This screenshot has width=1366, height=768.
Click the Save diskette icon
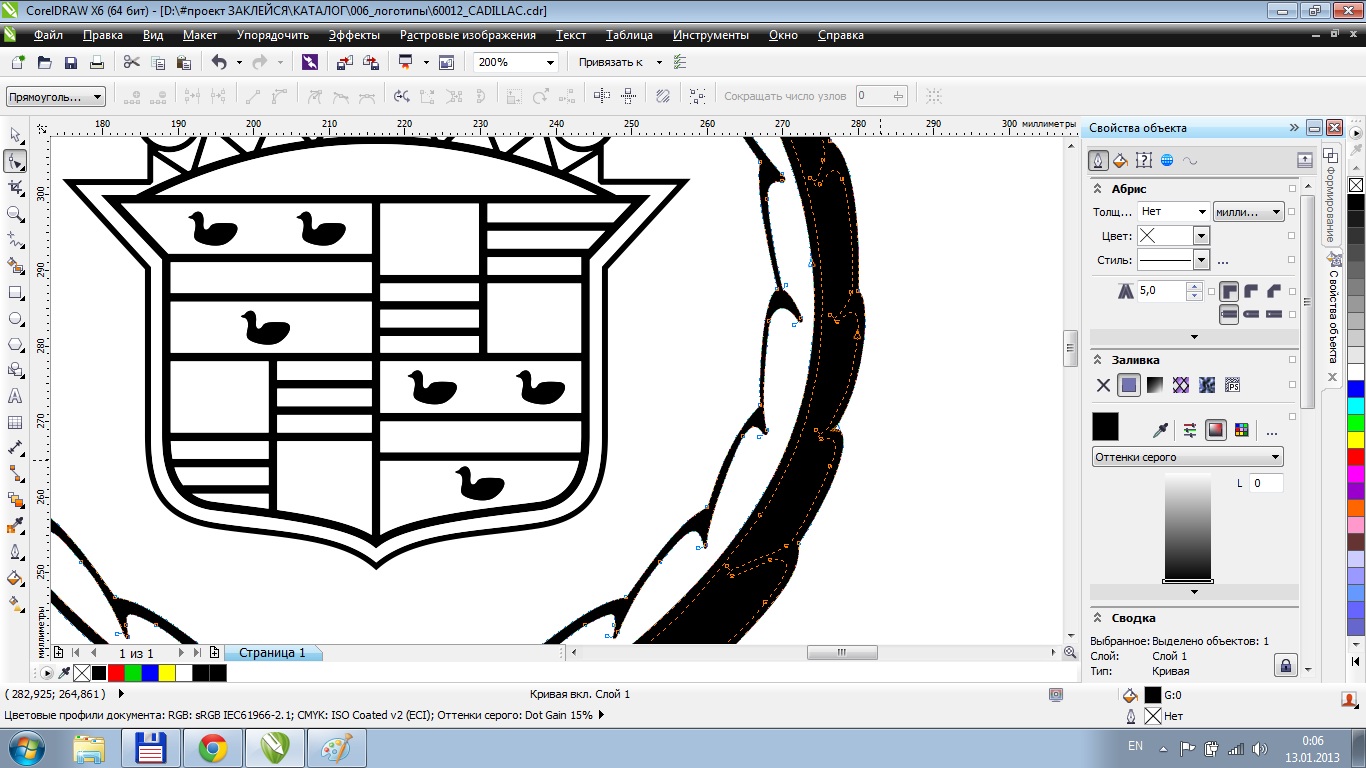click(x=70, y=62)
